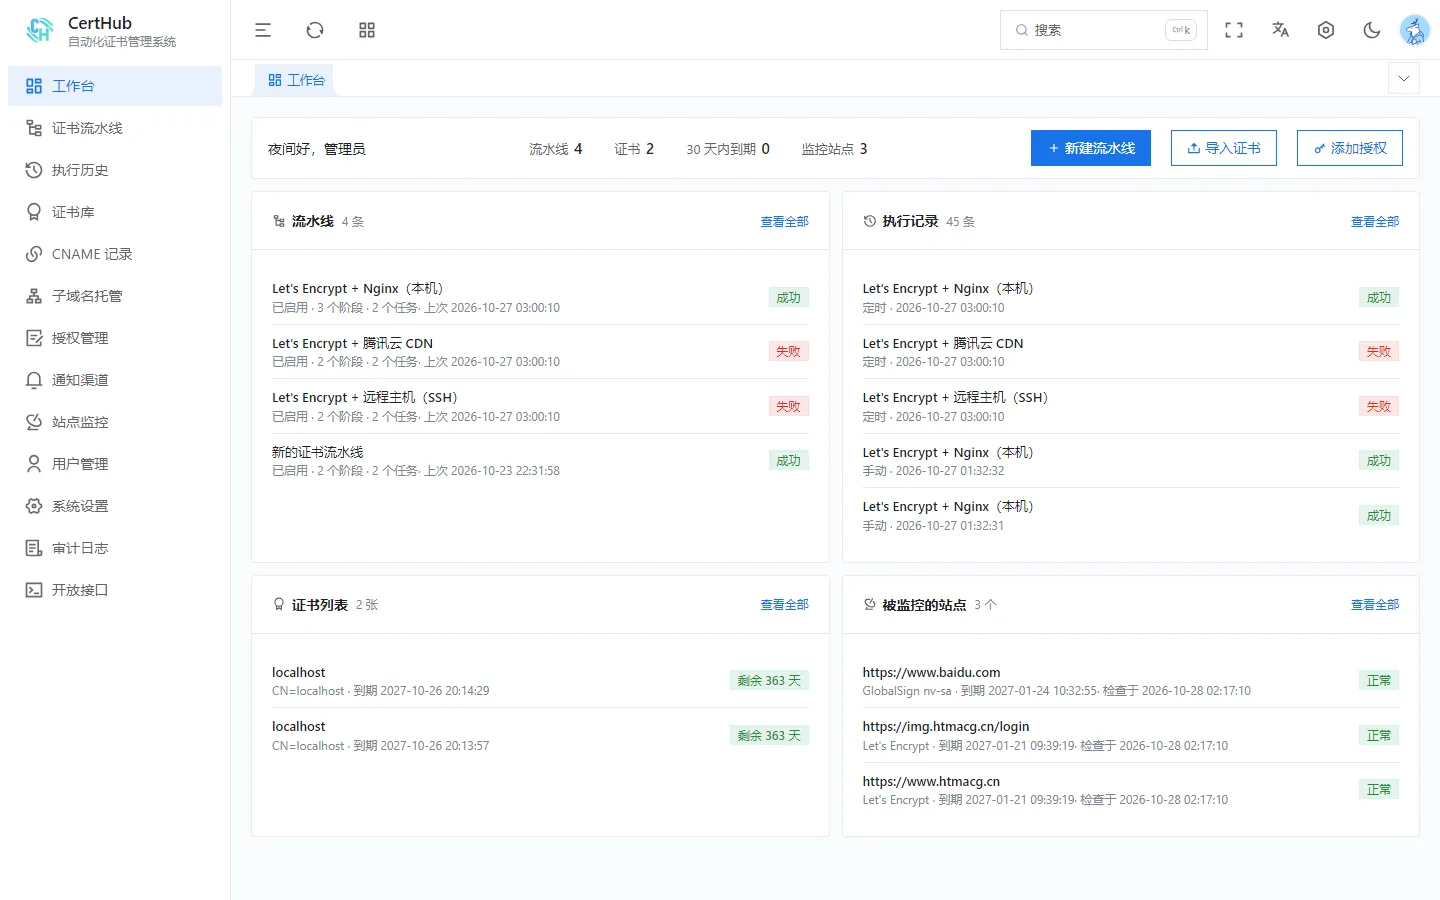Open the https://img.htmacg.cn/login site row
The height and width of the screenshot is (900, 1440).
pos(1131,735)
